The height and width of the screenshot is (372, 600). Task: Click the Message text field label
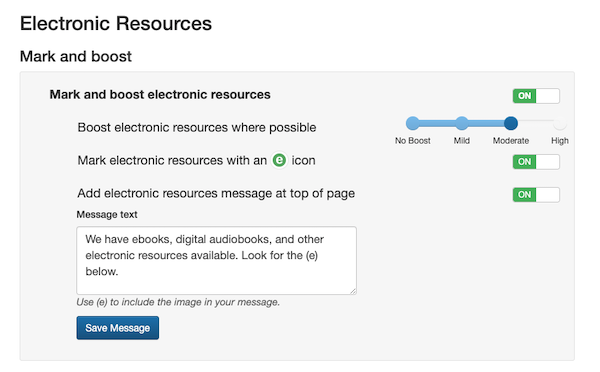point(107,214)
